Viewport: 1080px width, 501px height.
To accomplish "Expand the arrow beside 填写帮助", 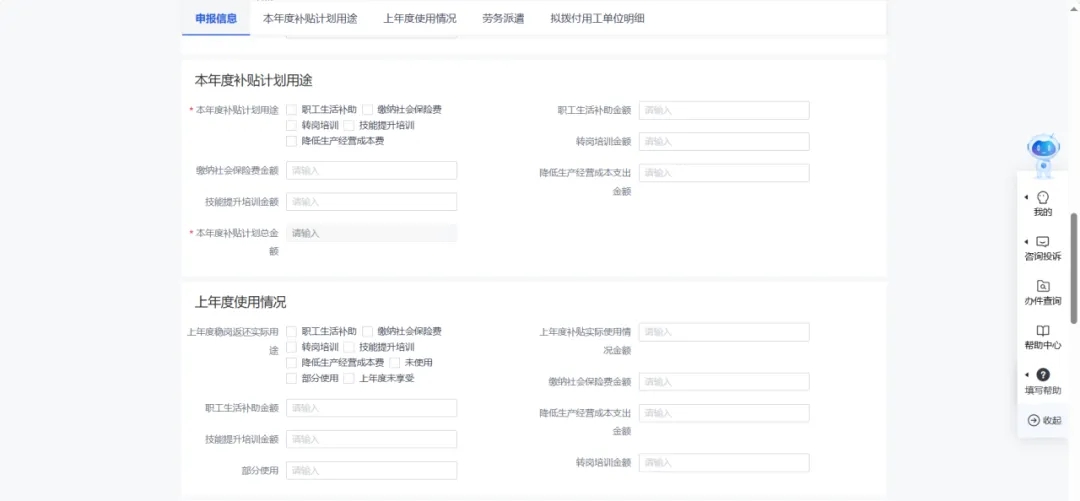I will [1027, 375].
